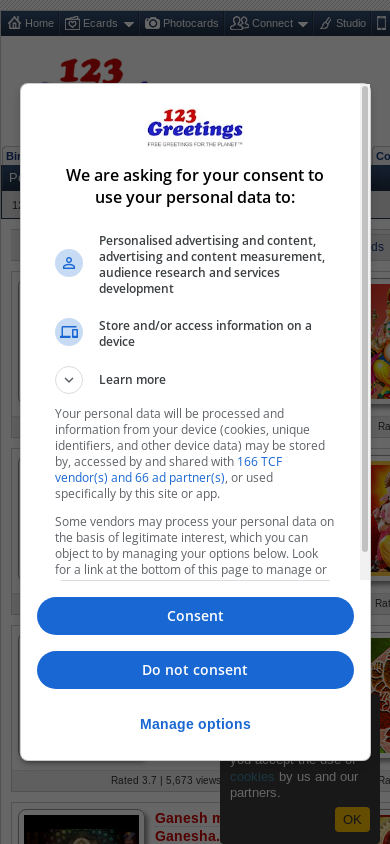Image resolution: width=390 pixels, height=844 pixels.
Task: Click the Consent button
Action: (x=195, y=616)
